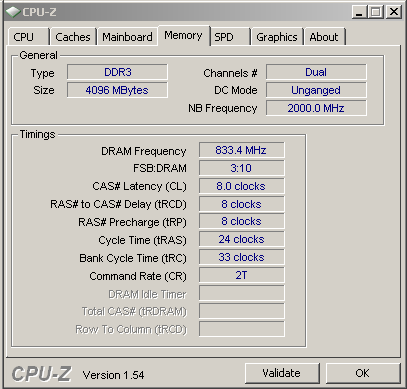
Task: Click the tRCD value field 8 clocks
Action: pyautogui.click(x=241, y=204)
